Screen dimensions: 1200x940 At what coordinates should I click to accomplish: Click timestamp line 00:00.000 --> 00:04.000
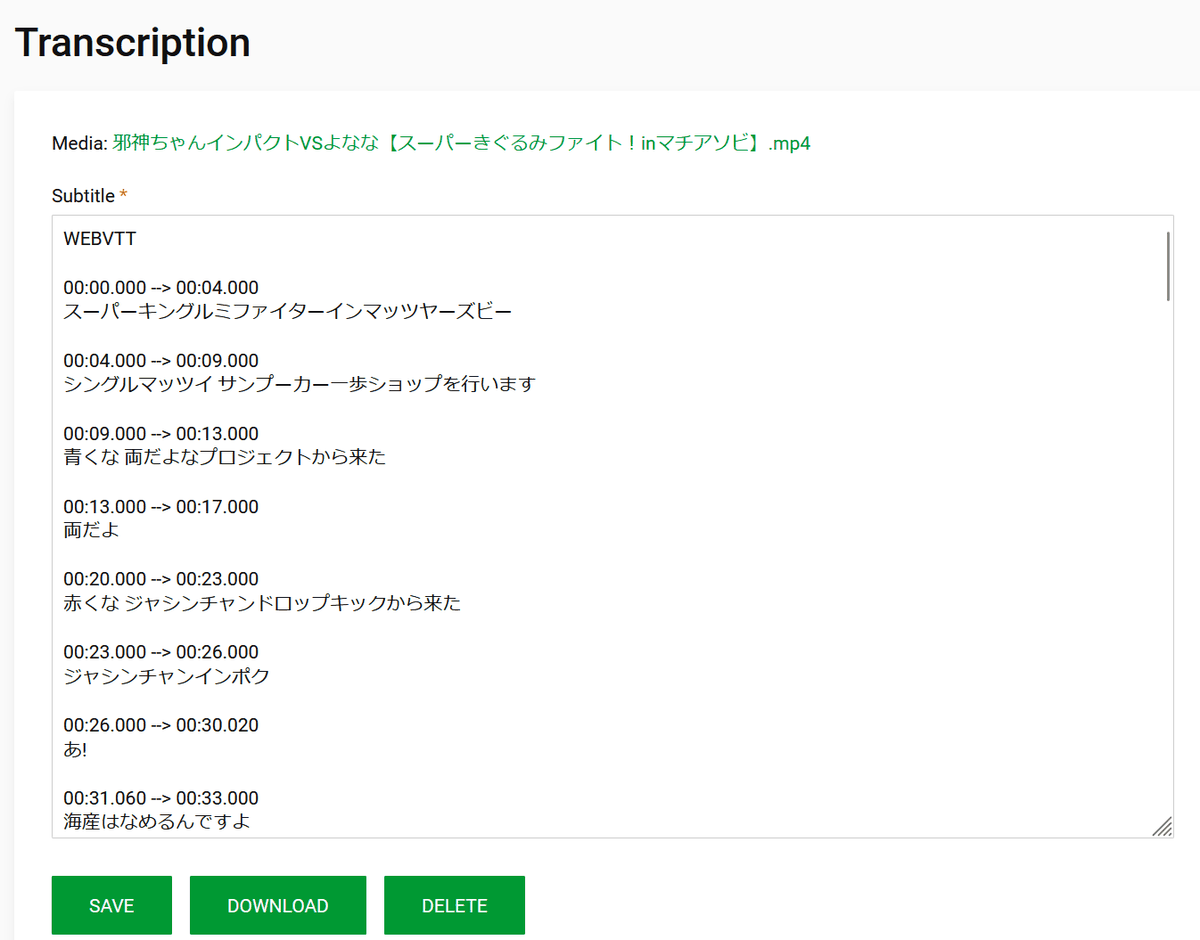click(x=161, y=288)
